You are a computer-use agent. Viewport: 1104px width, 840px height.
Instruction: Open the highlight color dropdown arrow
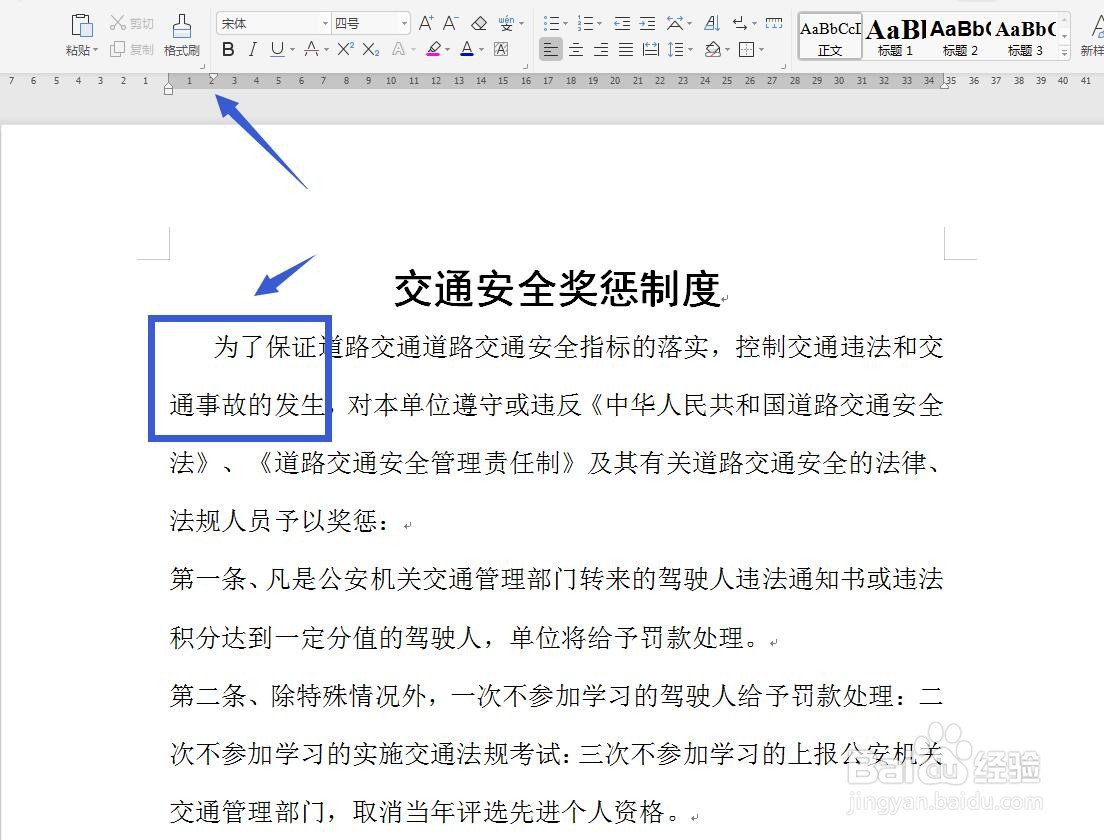tap(448, 50)
